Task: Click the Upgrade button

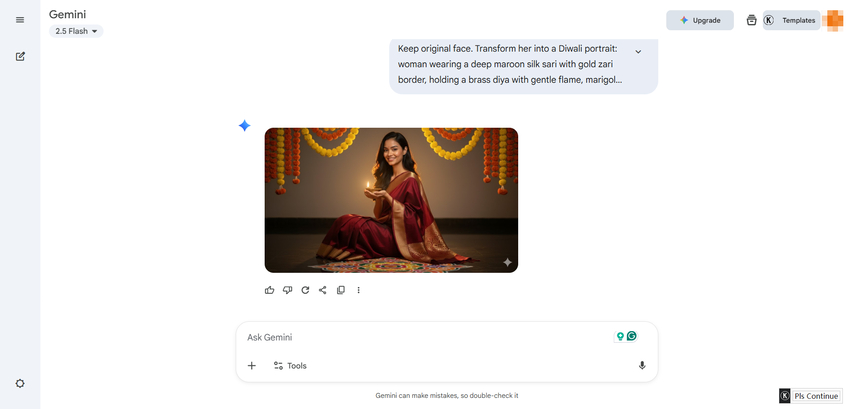Action: [700, 20]
